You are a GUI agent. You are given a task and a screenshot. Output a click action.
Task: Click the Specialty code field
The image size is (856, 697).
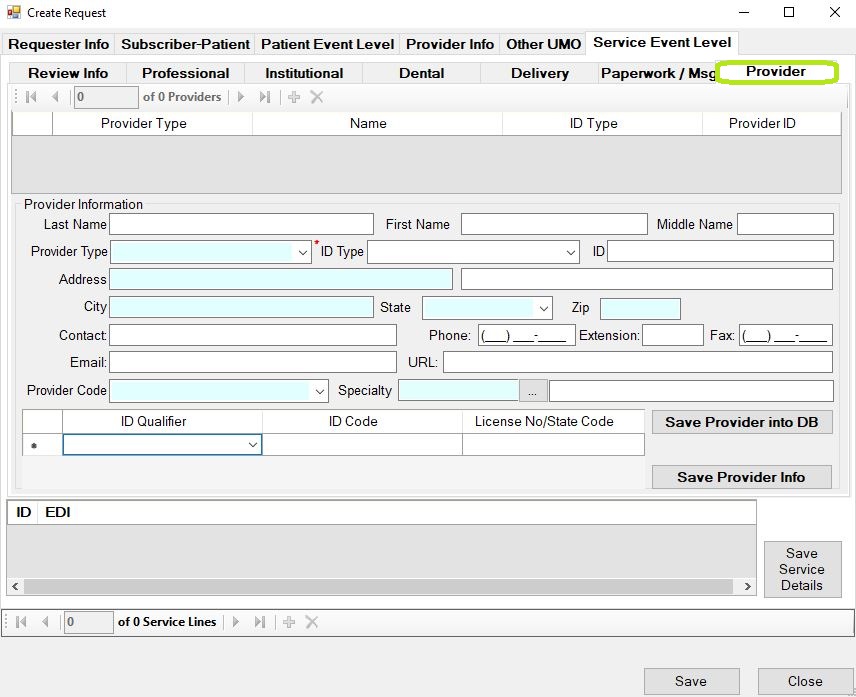[459, 391]
